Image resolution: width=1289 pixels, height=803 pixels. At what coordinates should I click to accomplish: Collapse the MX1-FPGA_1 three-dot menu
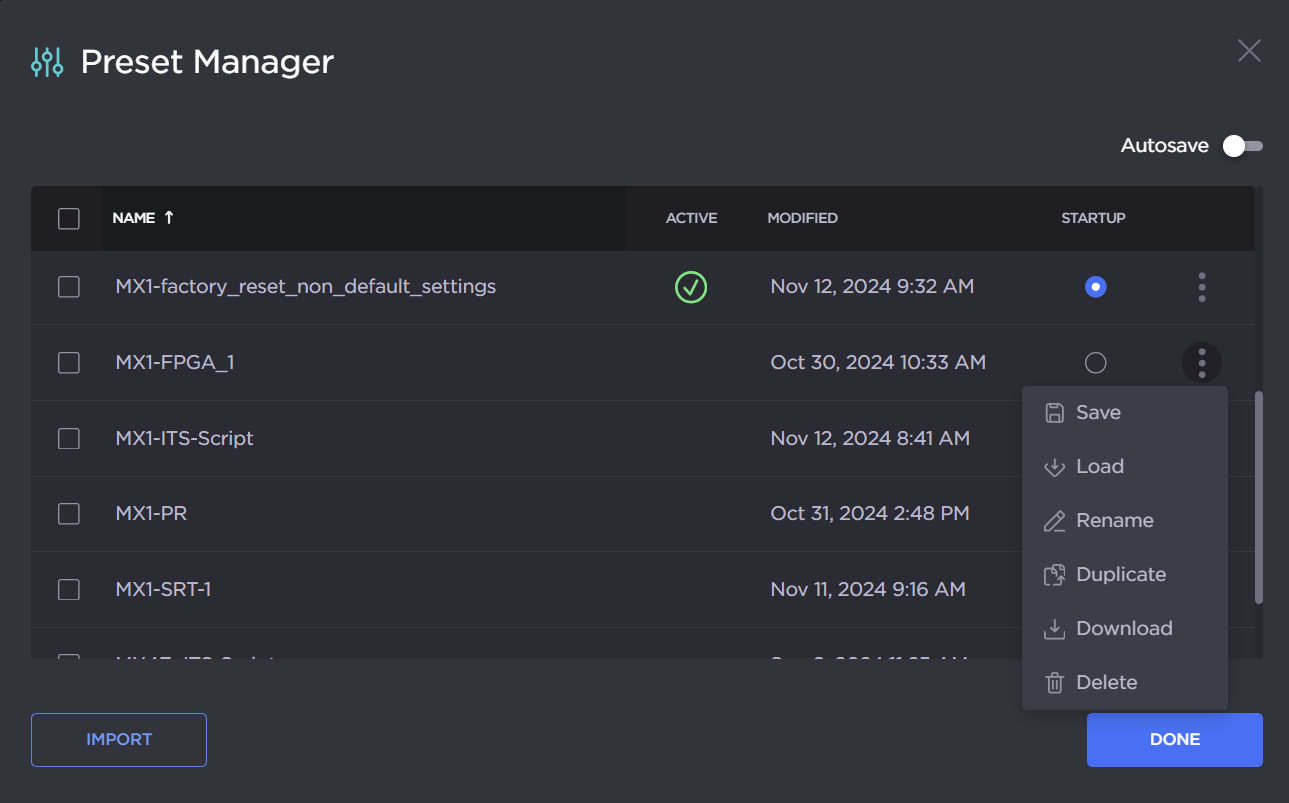tap(1201, 362)
